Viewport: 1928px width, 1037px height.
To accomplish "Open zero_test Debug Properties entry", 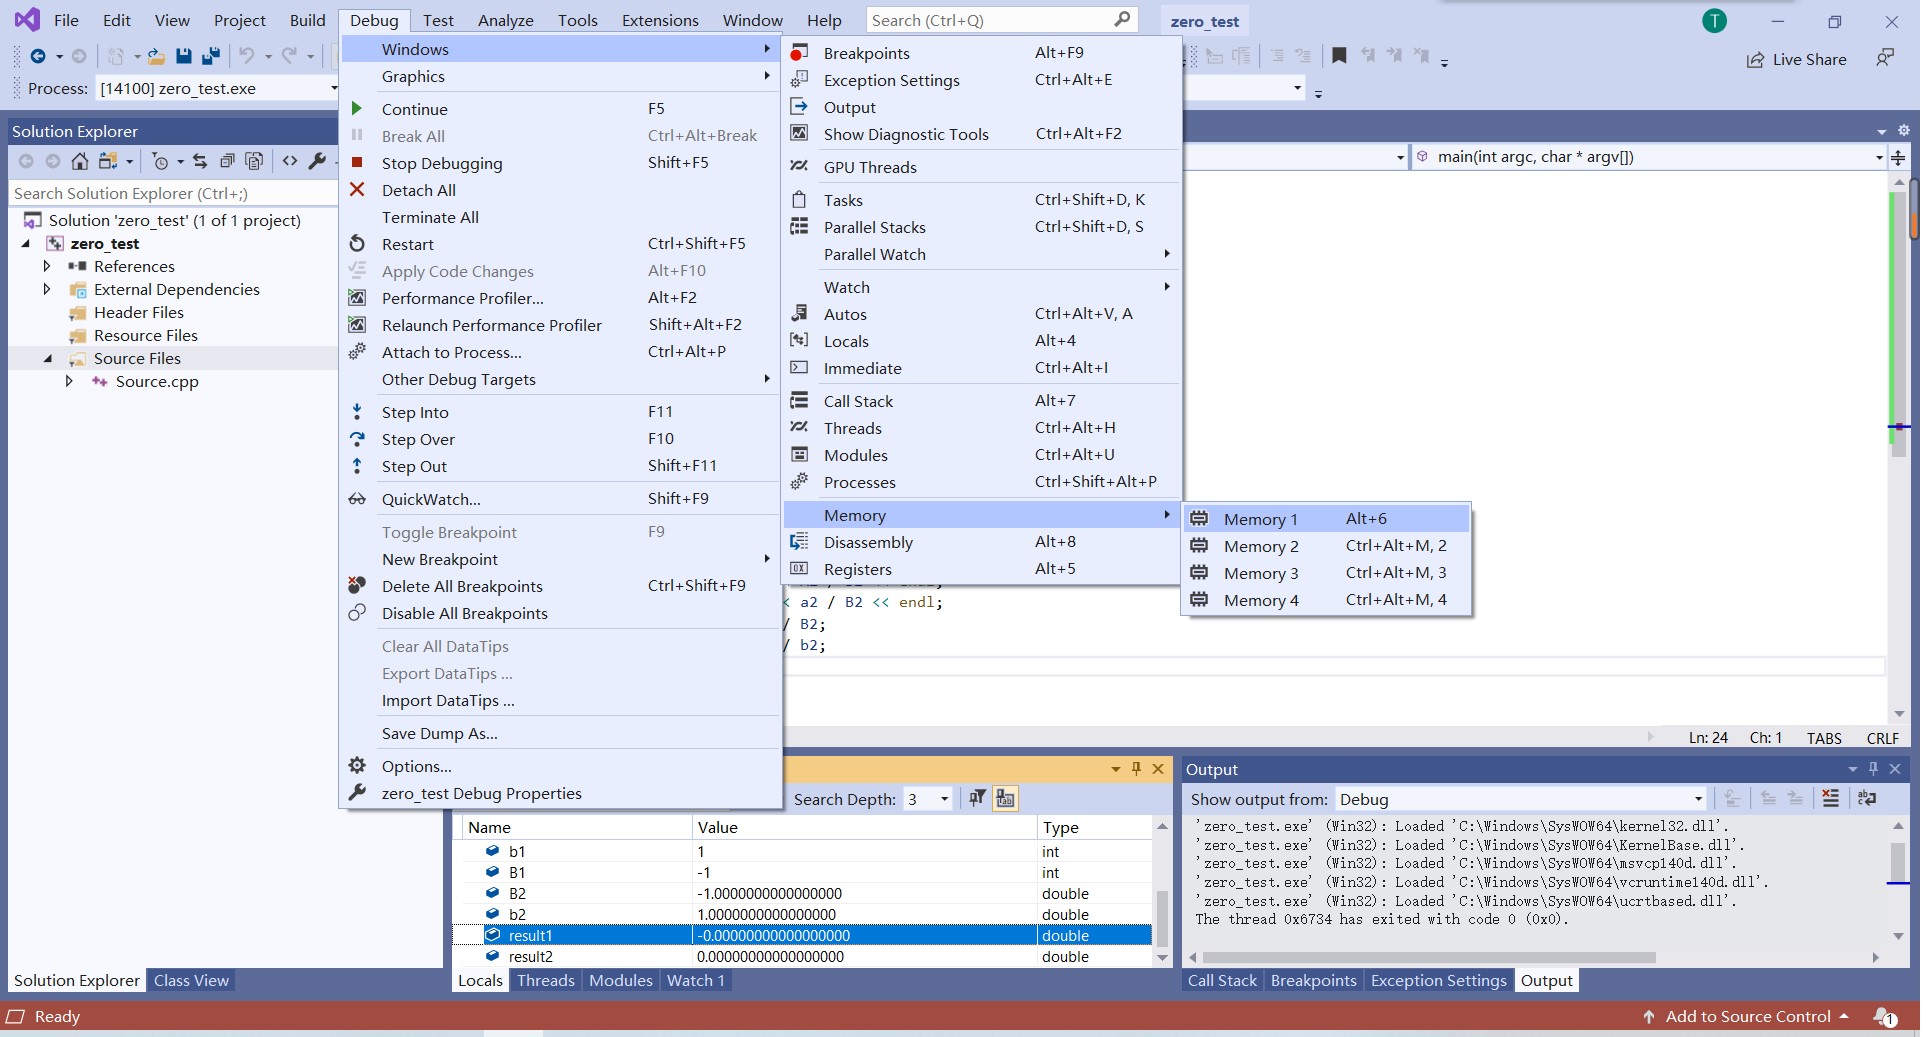I will (560, 793).
